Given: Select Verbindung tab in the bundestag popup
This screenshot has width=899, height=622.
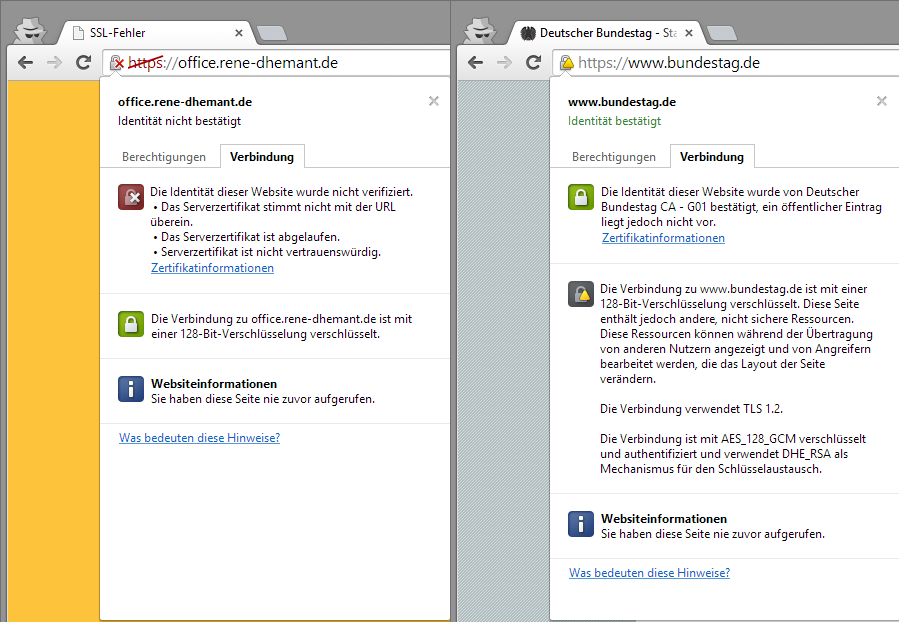Looking at the screenshot, I should [x=712, y=157].
